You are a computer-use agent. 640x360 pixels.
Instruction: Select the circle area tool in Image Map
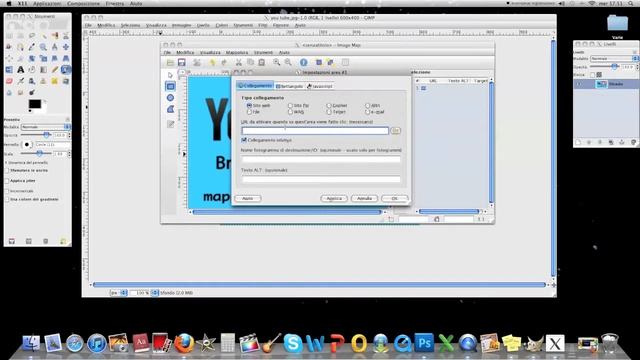170,98
